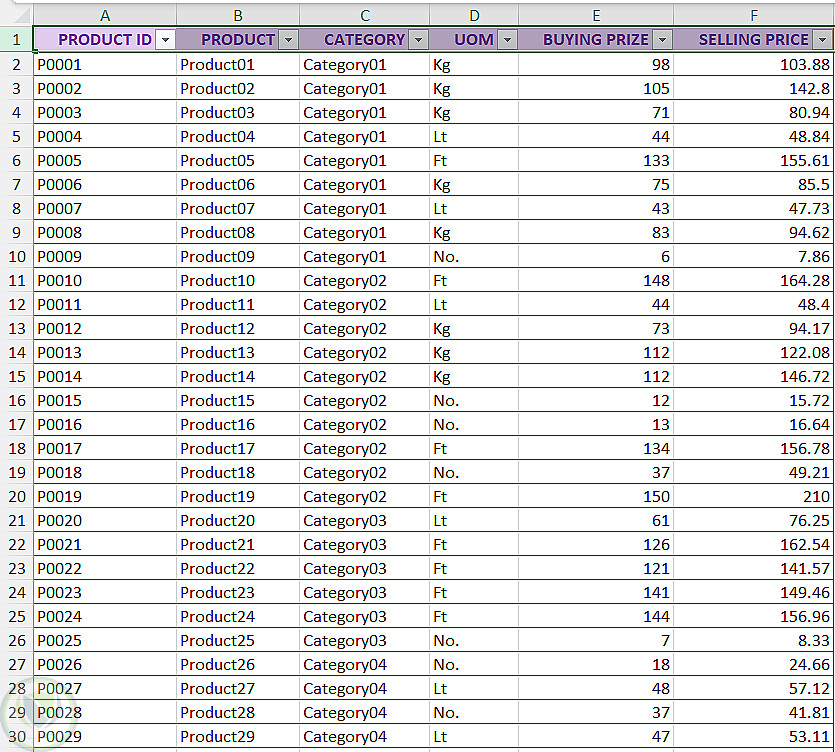The height and width of the screenshot is (752, 835).
Task: Select cell containing P0015
Action: coord(105,400)
